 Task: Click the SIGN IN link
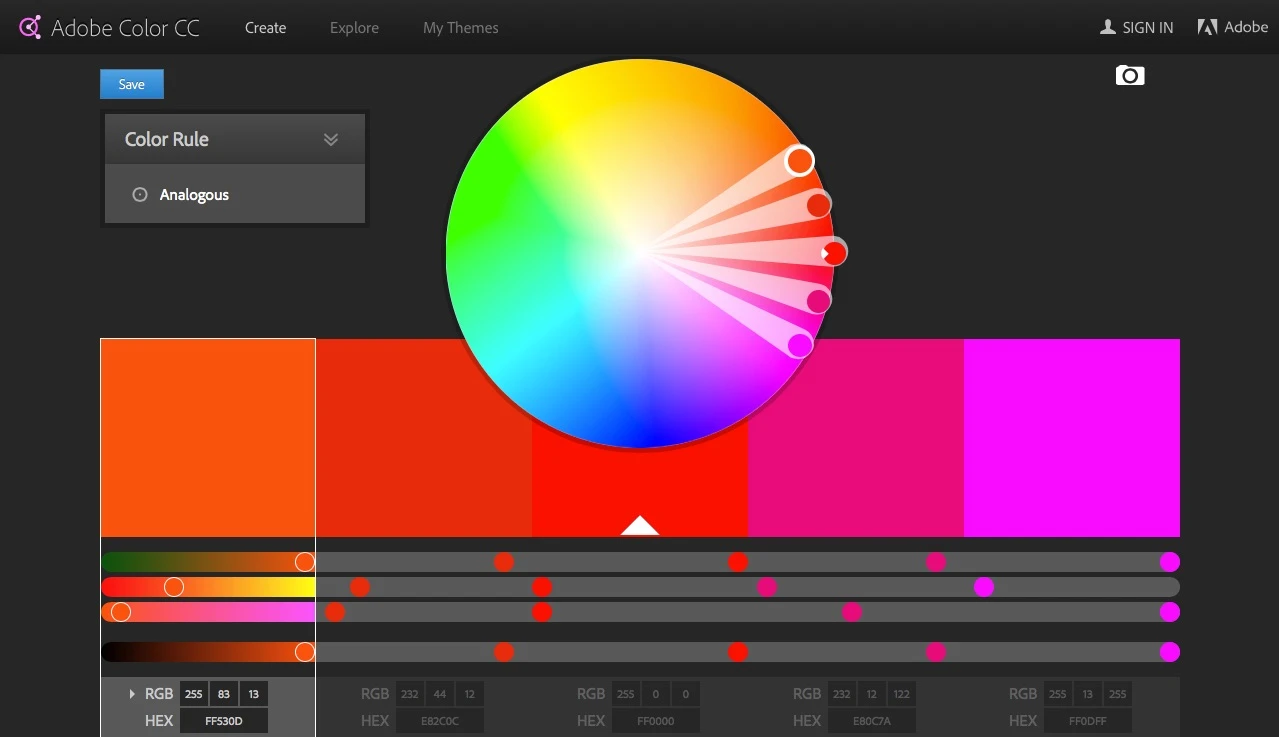(x=1147, y=28)
